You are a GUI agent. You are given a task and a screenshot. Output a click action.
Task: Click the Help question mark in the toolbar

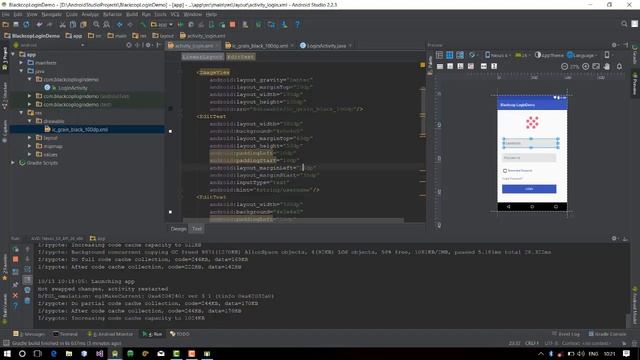(298, 24)
